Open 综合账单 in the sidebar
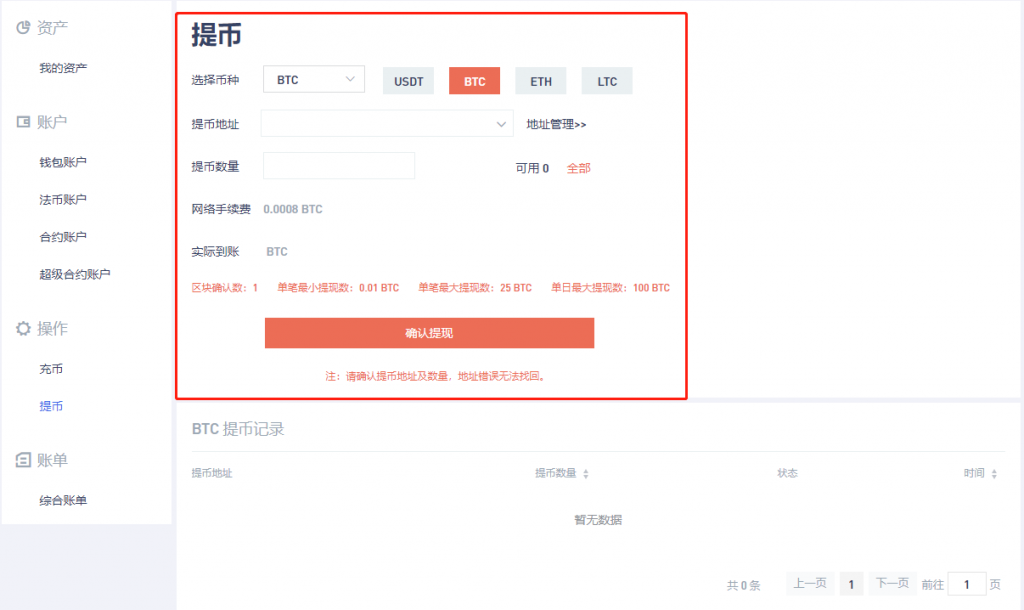Image resolution: width=1024 pixels, height=610 pixels. click(63, 500)
